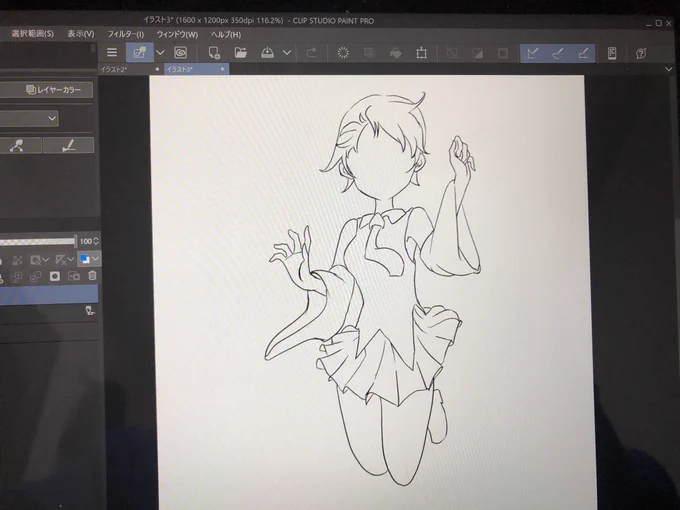Open Clip Studio Assets spiral icon
This screenshot has width=680, height=510.
click(x=180, y=52)
